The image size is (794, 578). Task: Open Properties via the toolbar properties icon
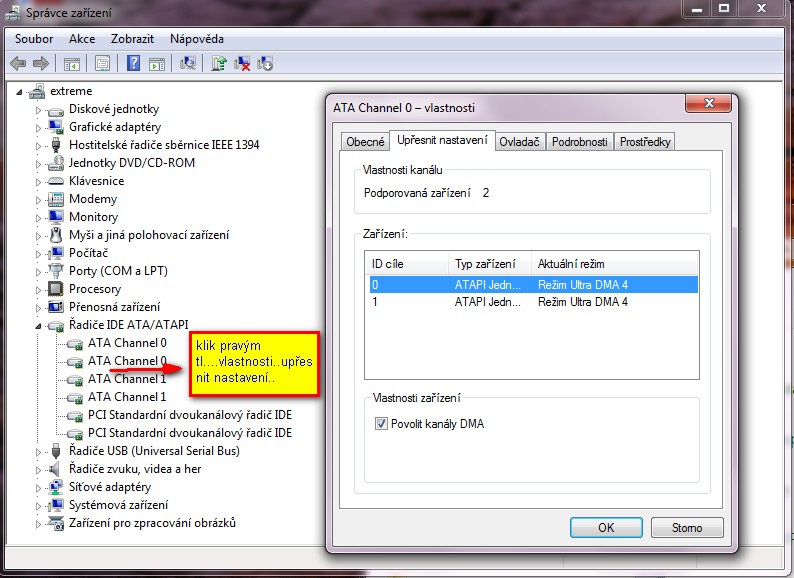click(x=102, y=64)
